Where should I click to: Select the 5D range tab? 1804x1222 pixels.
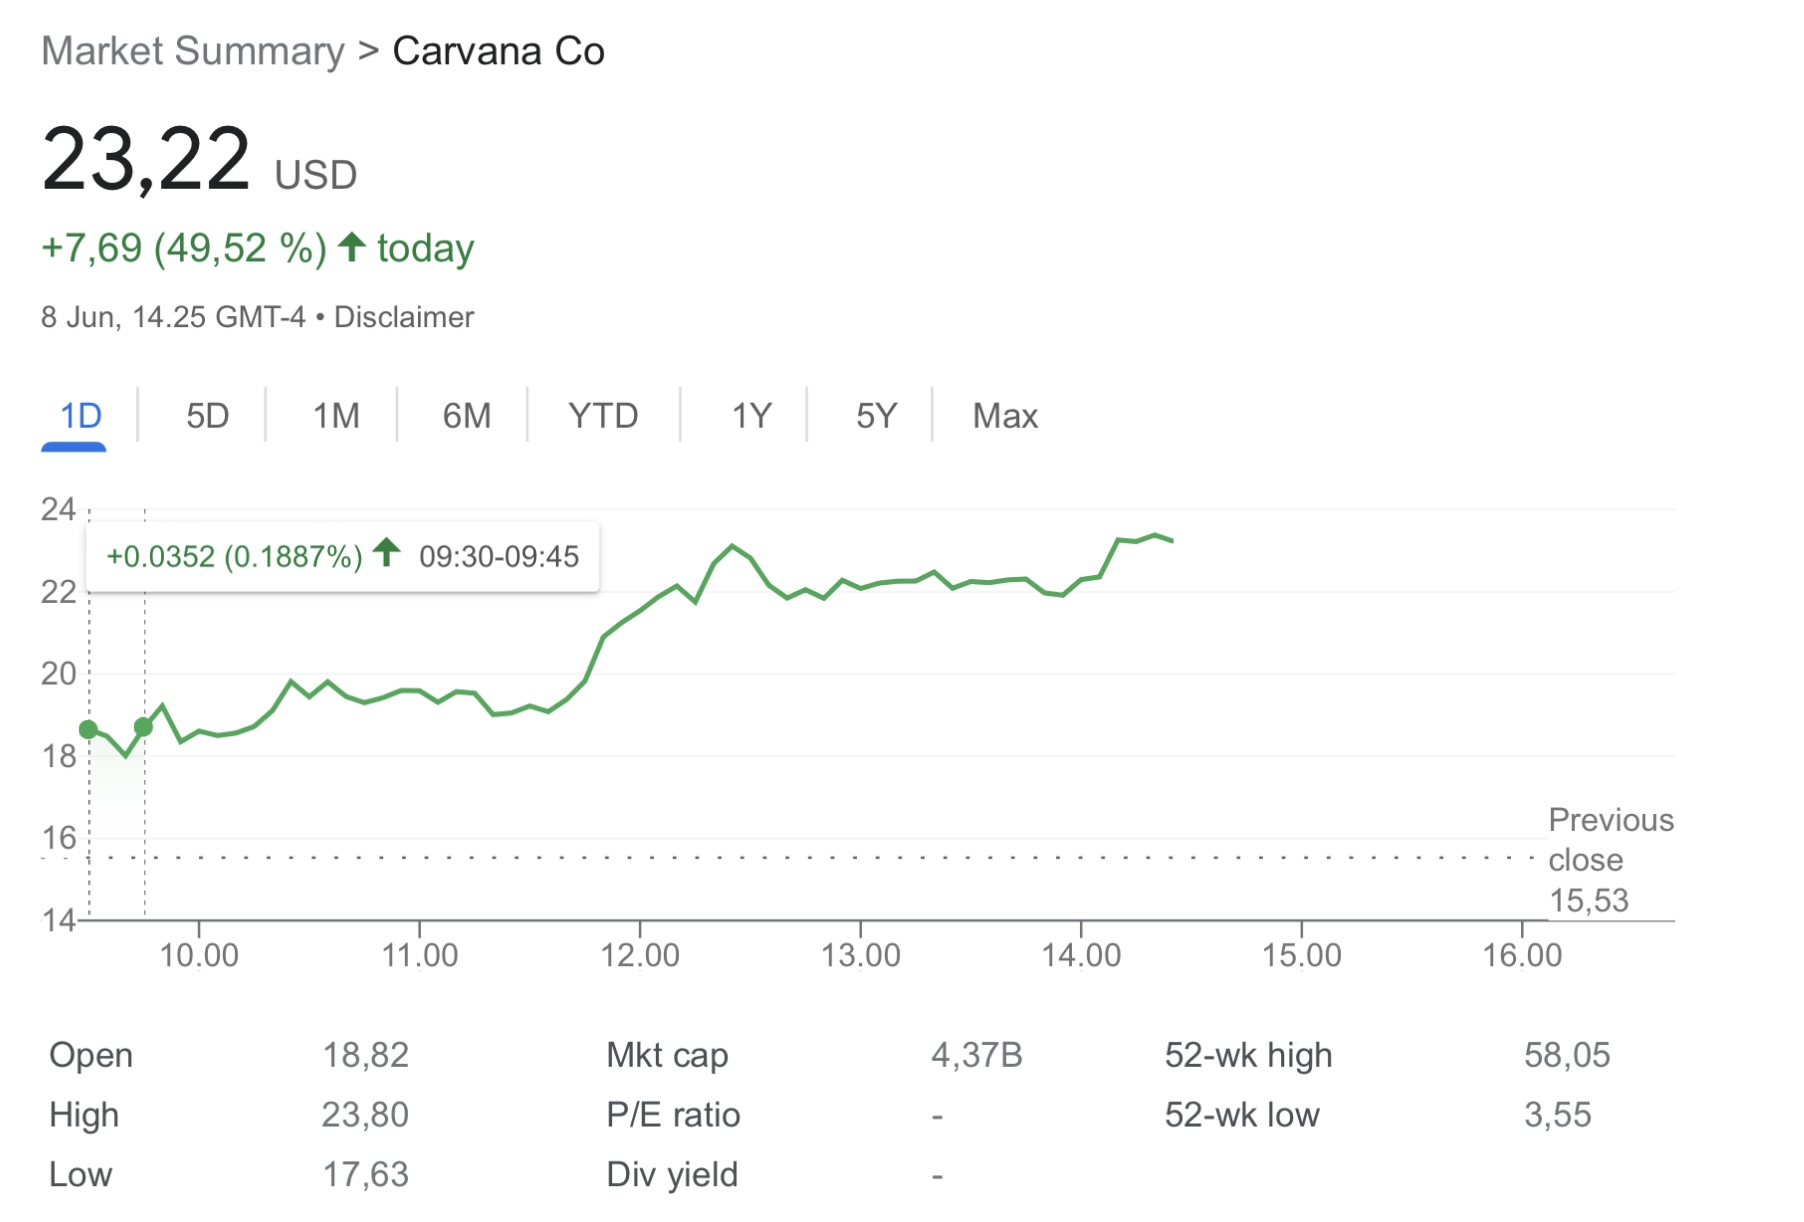pos(207,416)
